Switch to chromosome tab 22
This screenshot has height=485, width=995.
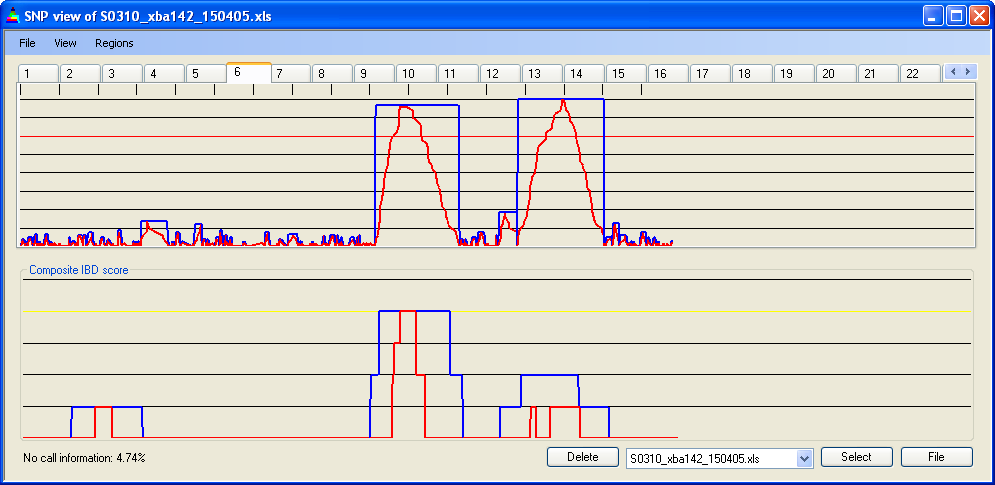pos(919,74)
